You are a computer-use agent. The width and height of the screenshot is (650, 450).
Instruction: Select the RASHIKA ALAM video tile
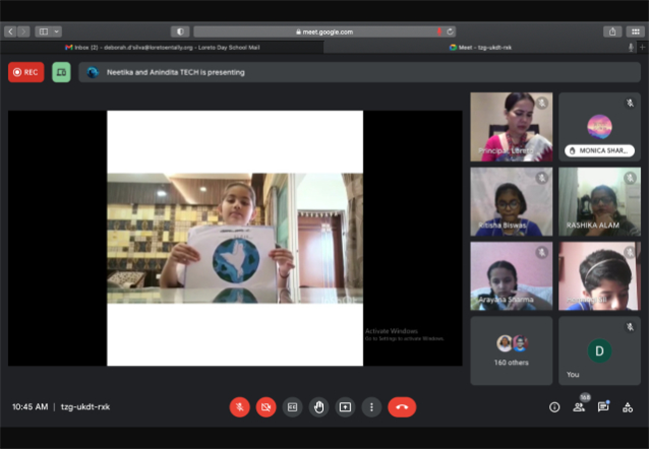click(599, 202)
